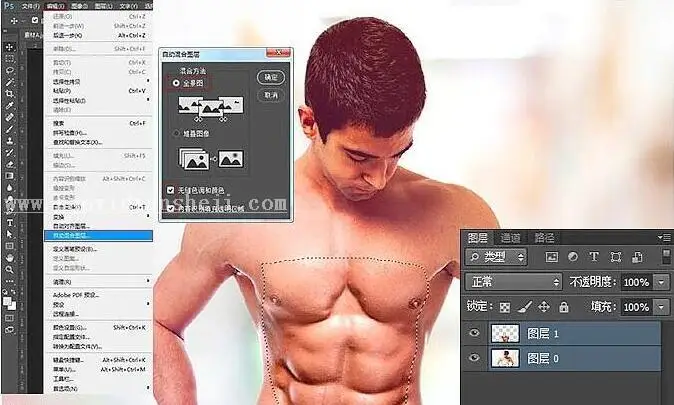
Task: Filter layers by type layer icon
Action: pyautogui.click(x=594, y=257)
